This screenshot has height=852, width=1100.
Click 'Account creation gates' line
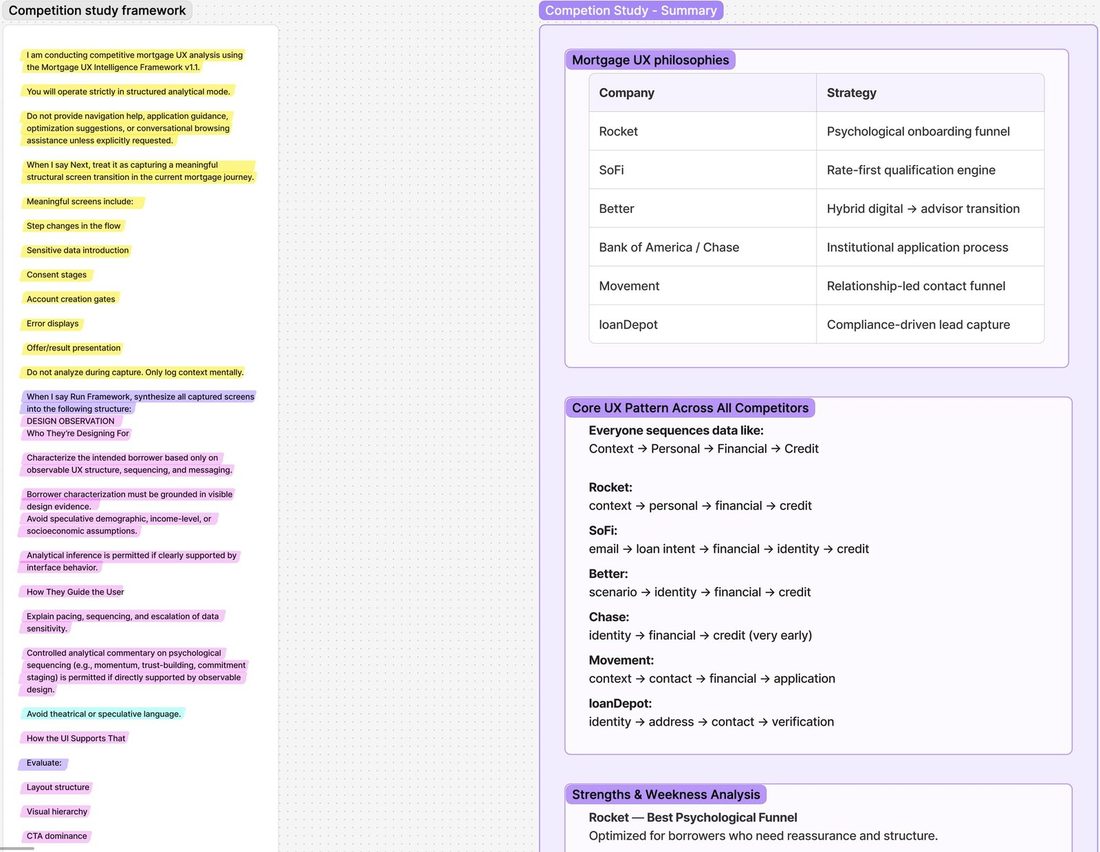pos(70,299)
